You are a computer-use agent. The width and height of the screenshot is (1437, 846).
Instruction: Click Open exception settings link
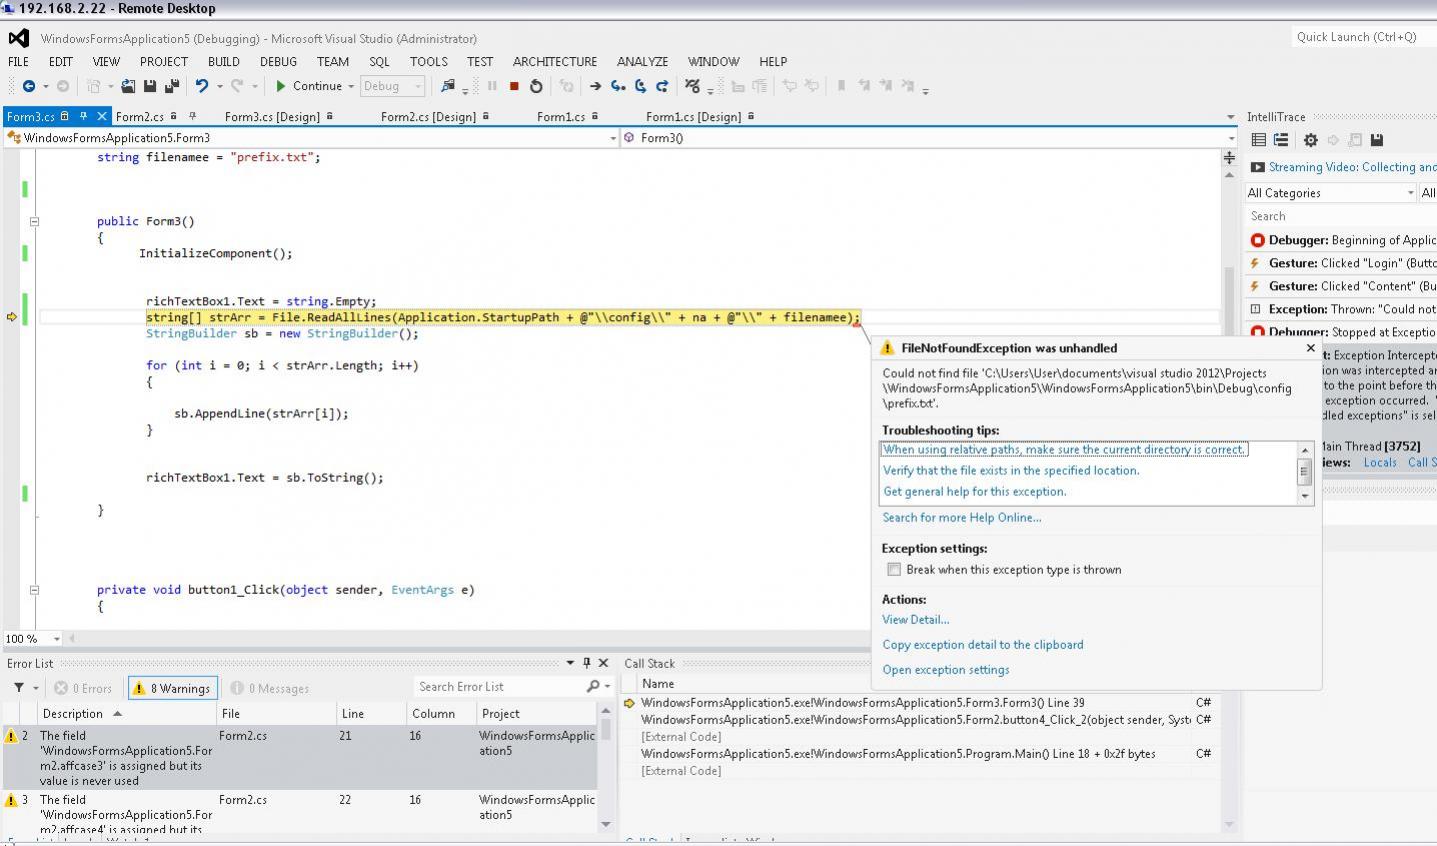945,670
